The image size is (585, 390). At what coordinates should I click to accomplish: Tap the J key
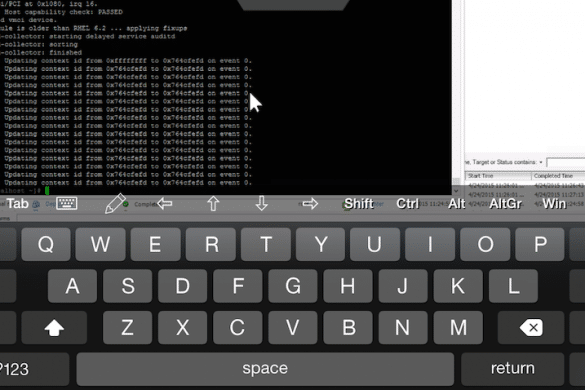coord(403,286)
